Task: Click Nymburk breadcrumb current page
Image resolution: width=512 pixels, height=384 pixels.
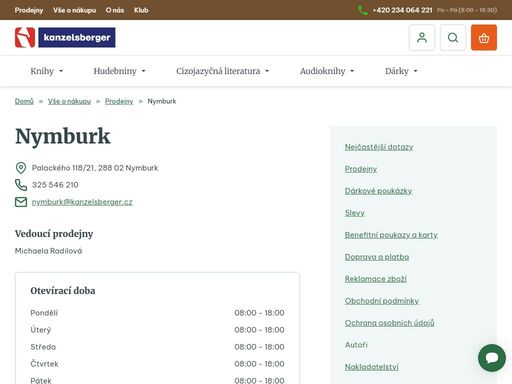Action: pos(162,101)
